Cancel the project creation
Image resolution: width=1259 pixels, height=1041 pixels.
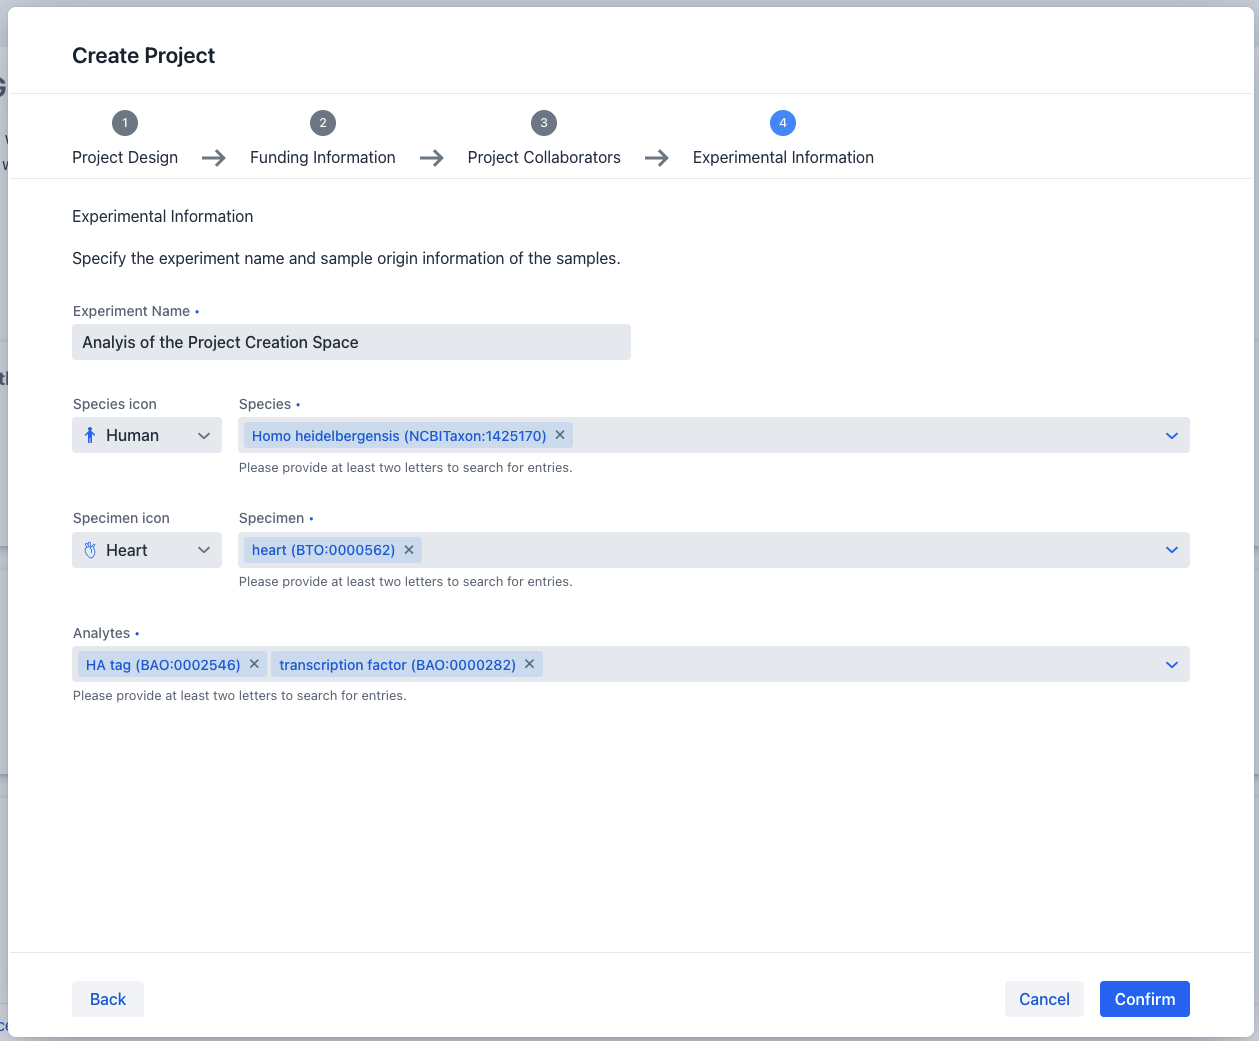coord(1044,999)
